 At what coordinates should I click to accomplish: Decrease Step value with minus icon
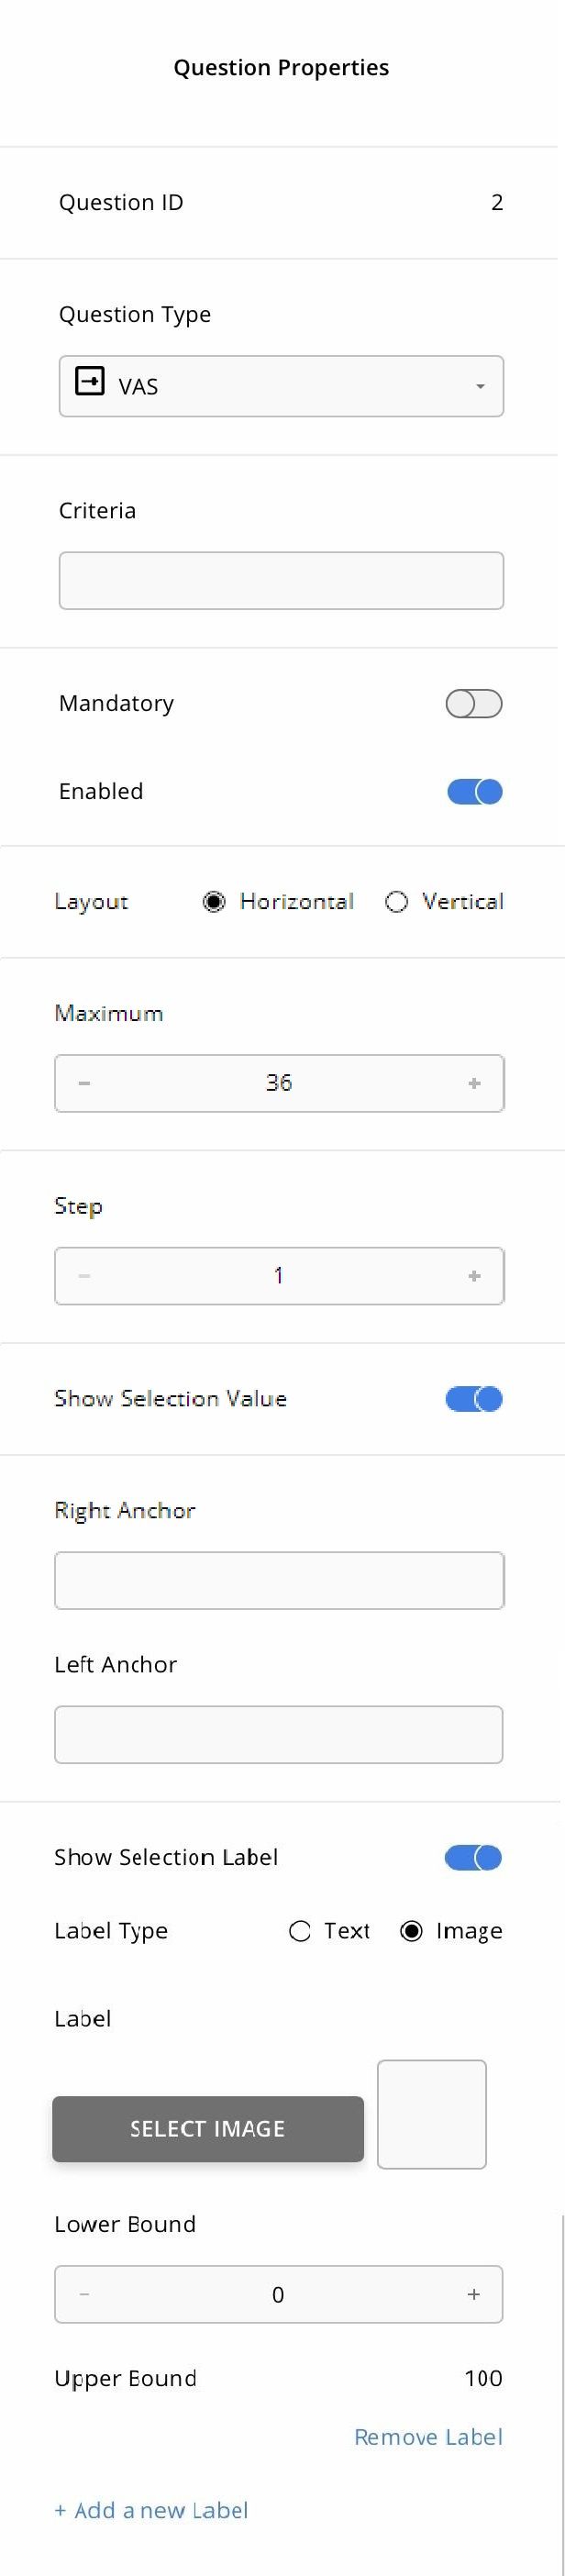pyautogui.click(x=84, y=1276)
